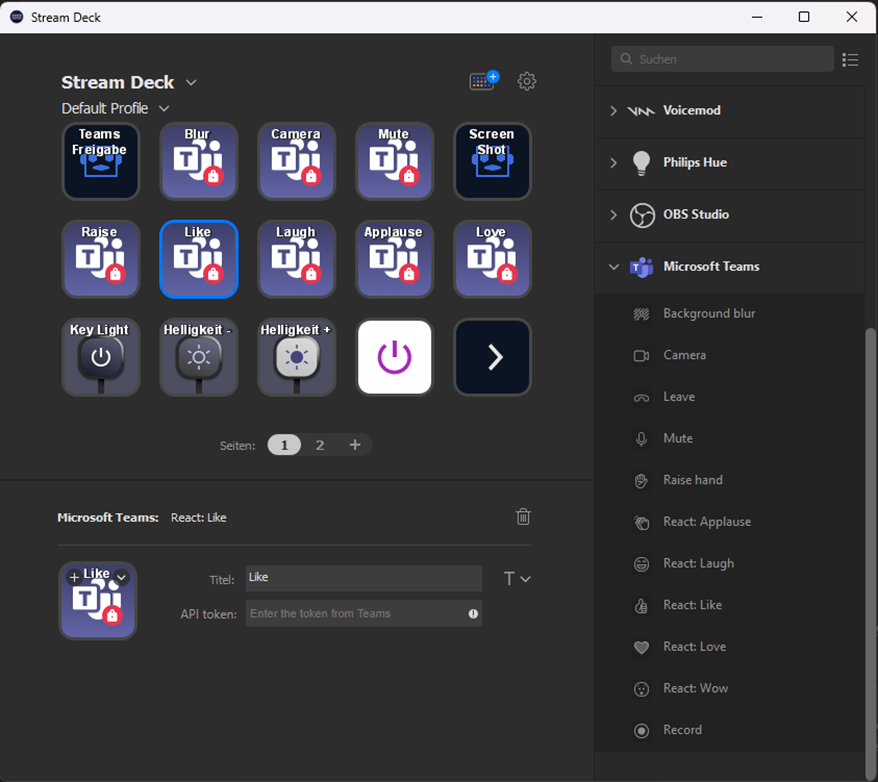The height and width of the screenshot is (782, 878).
Task: Select the next page arrow key
Action: tap(492, 357)
